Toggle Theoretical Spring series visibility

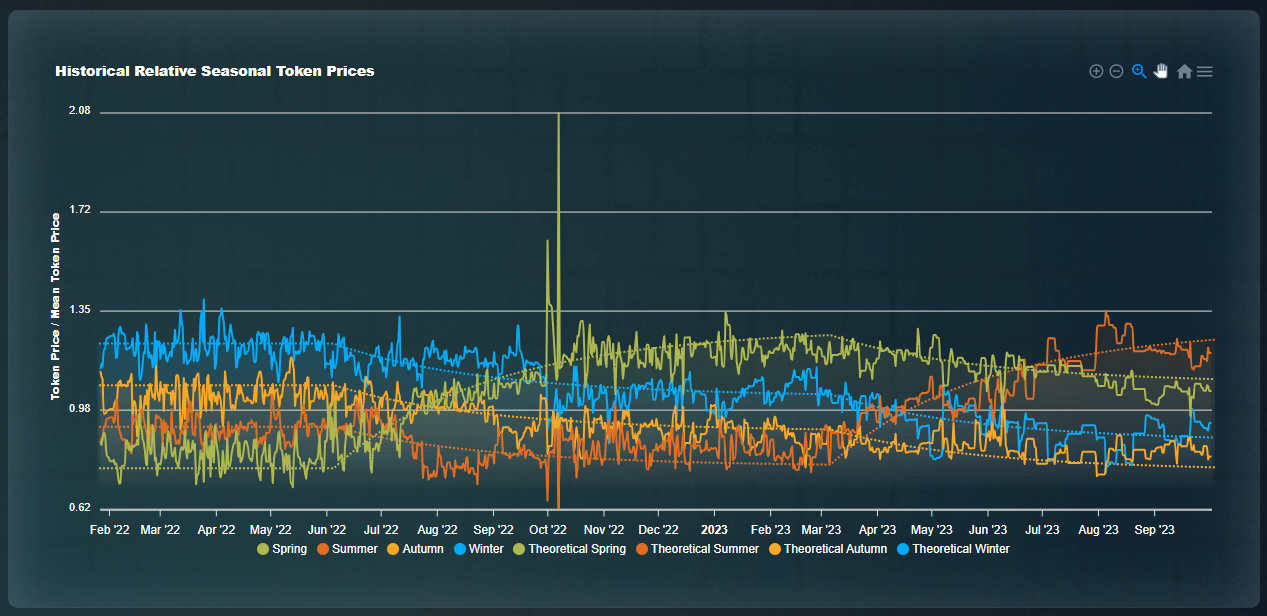(576, 549)
